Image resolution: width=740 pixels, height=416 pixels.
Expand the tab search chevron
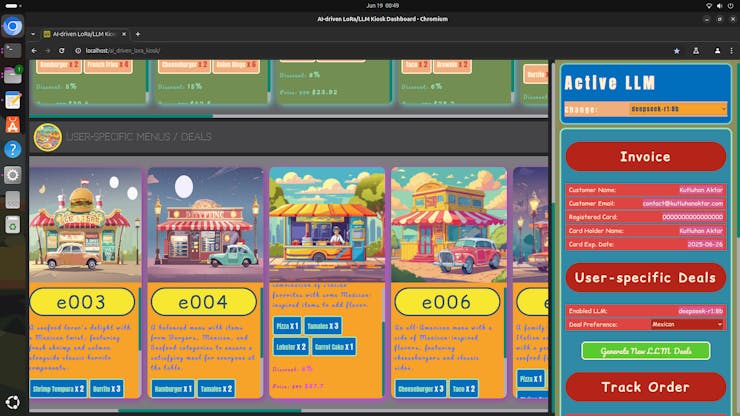click(x=33, y=34)
